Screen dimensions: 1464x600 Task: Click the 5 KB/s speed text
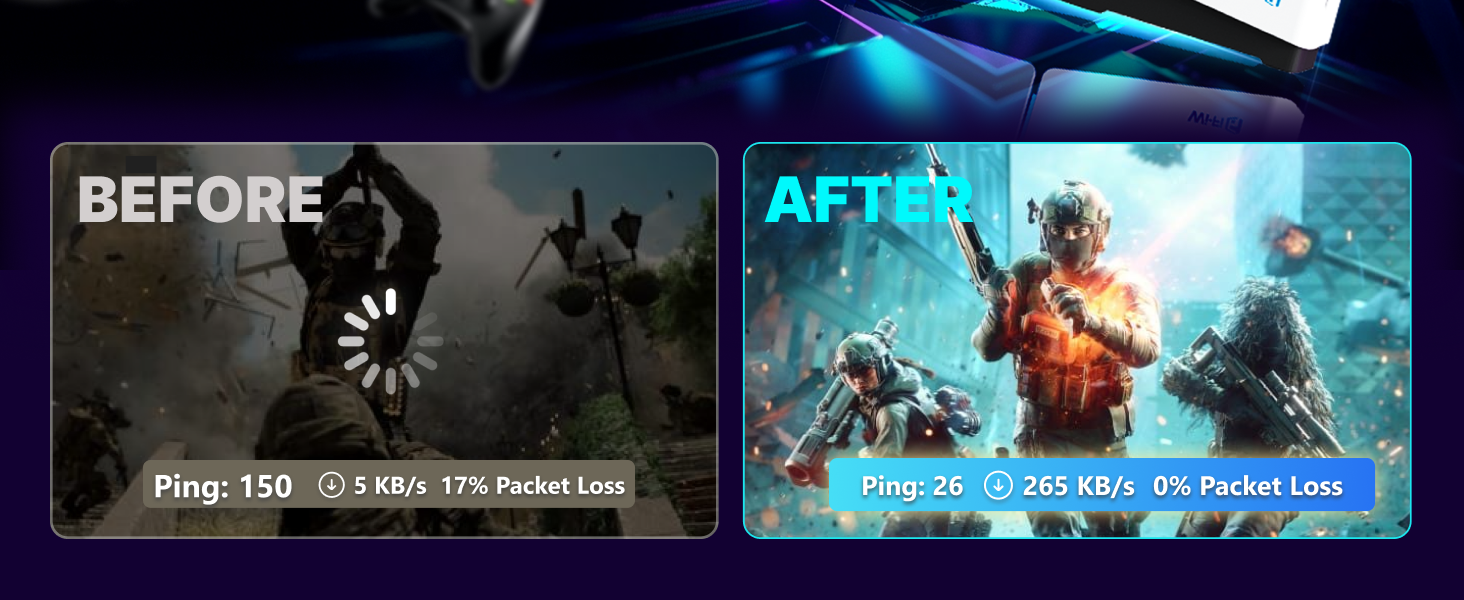pos(390,486)
